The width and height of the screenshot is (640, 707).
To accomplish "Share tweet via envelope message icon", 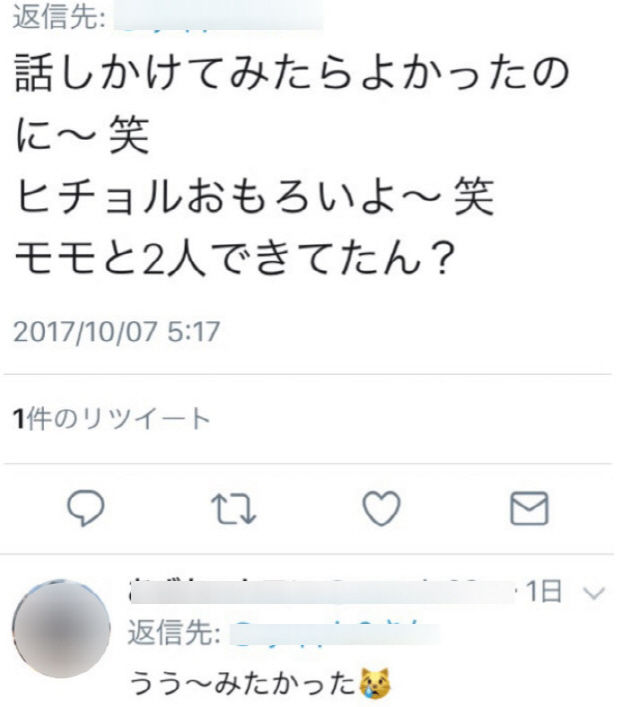I will pos(529,509).
